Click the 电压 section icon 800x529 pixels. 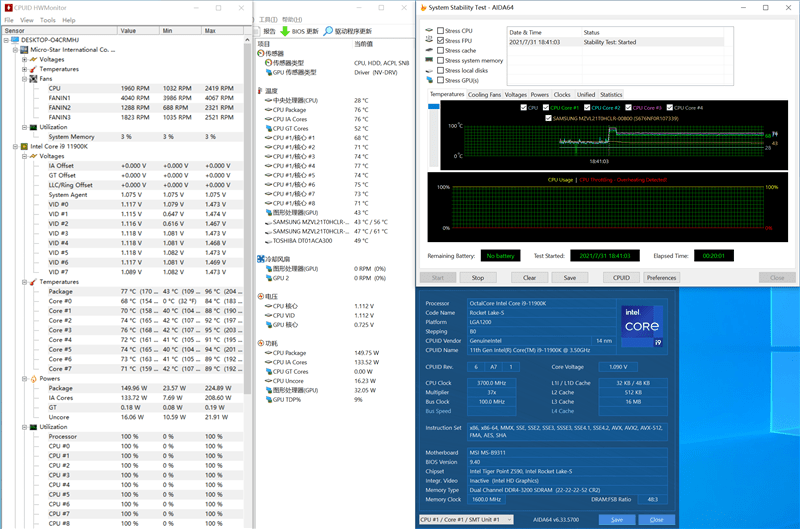click(x=261, y=296)
